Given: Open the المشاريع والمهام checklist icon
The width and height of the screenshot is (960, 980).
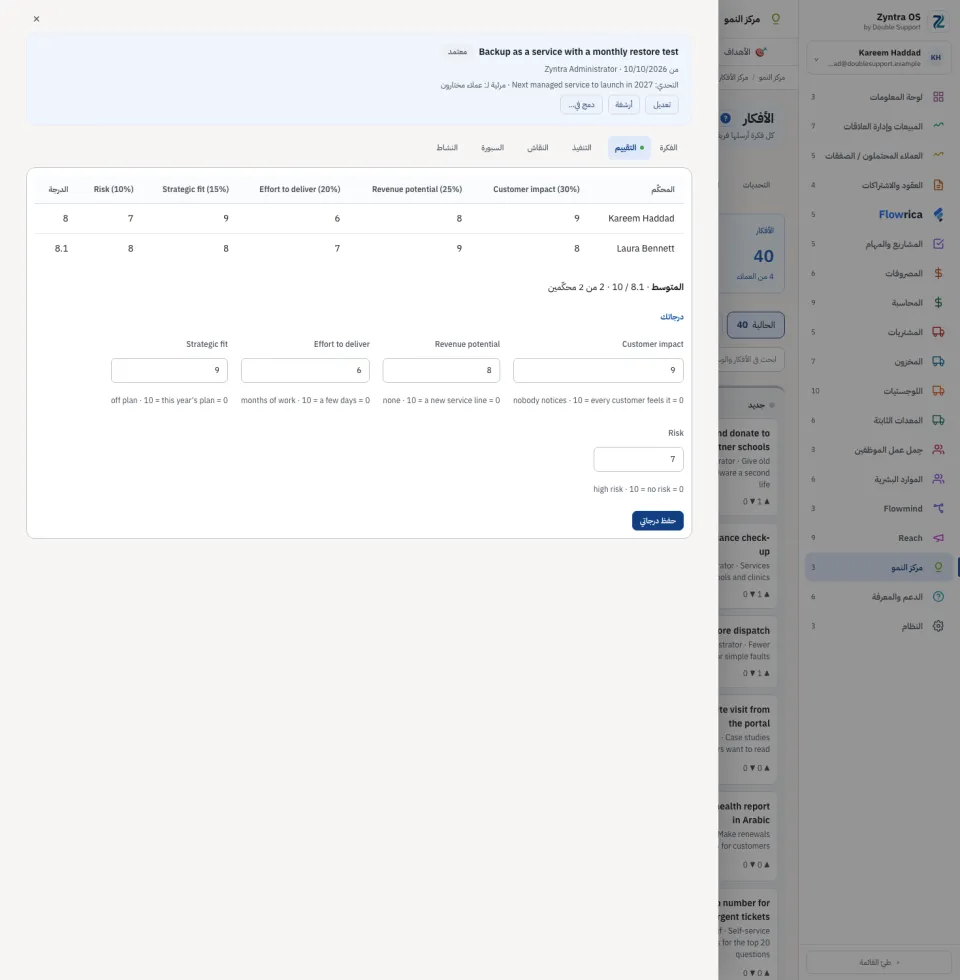Looking at the screenshot, I should pos(938,244).
